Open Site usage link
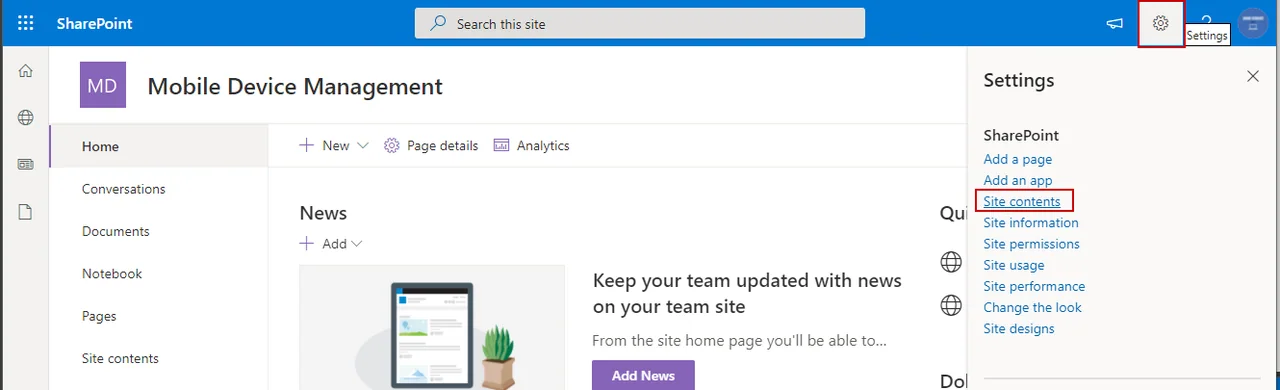The width and height of the screenshot is (1280, 390). (x=1014, y=265)
